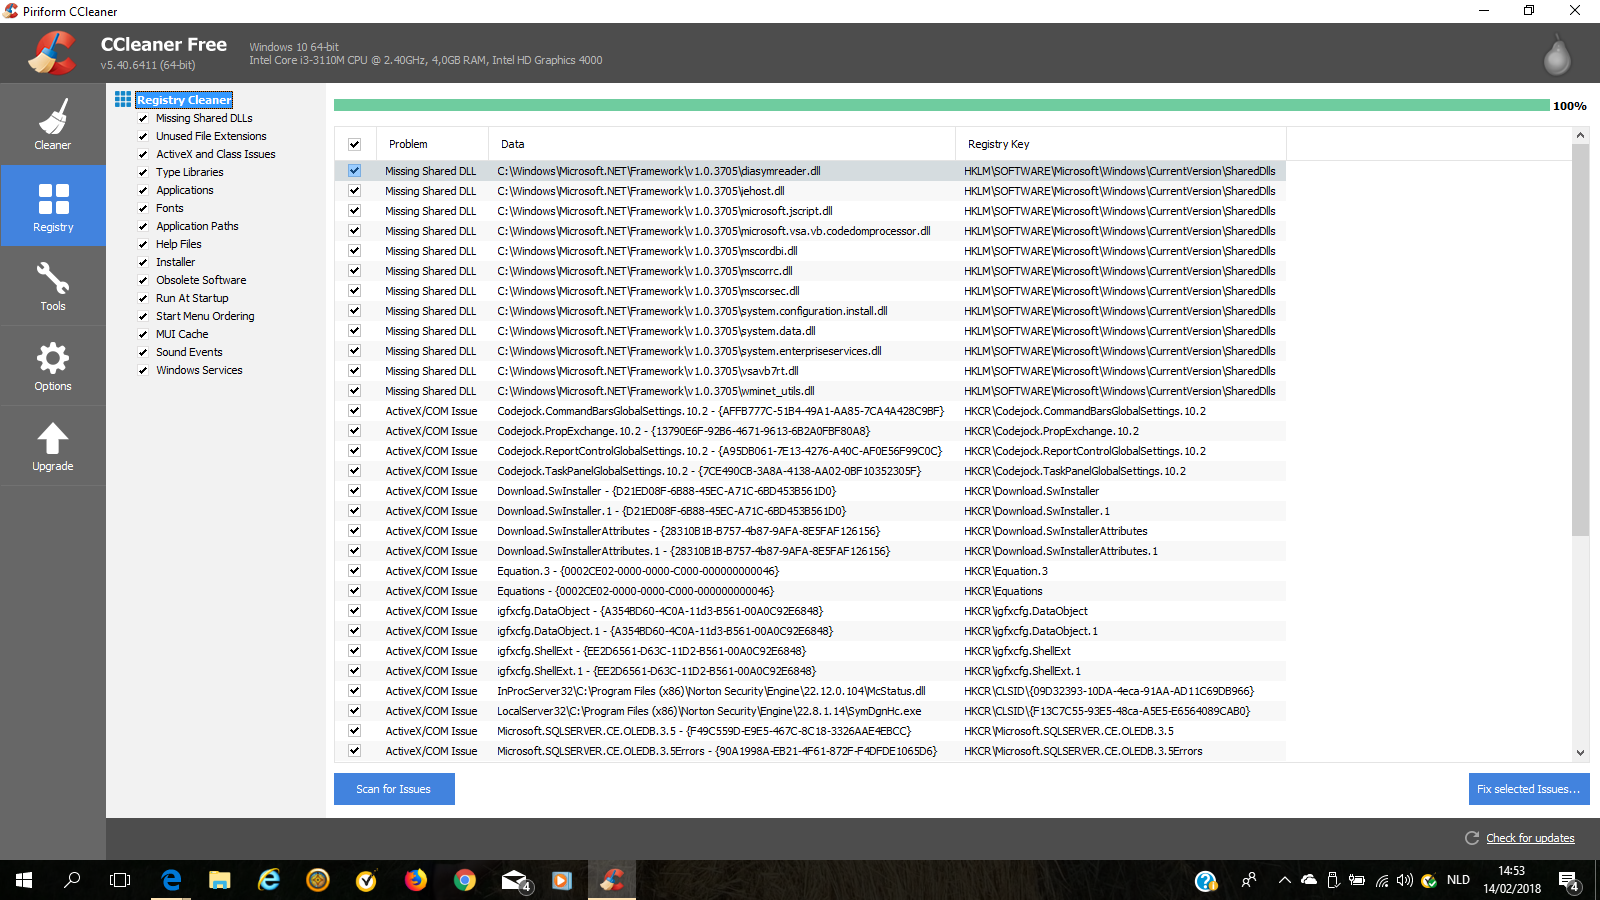Select the Registry Cleaner heading
This screenshot has width=1600, height=900.
[184, 100]
